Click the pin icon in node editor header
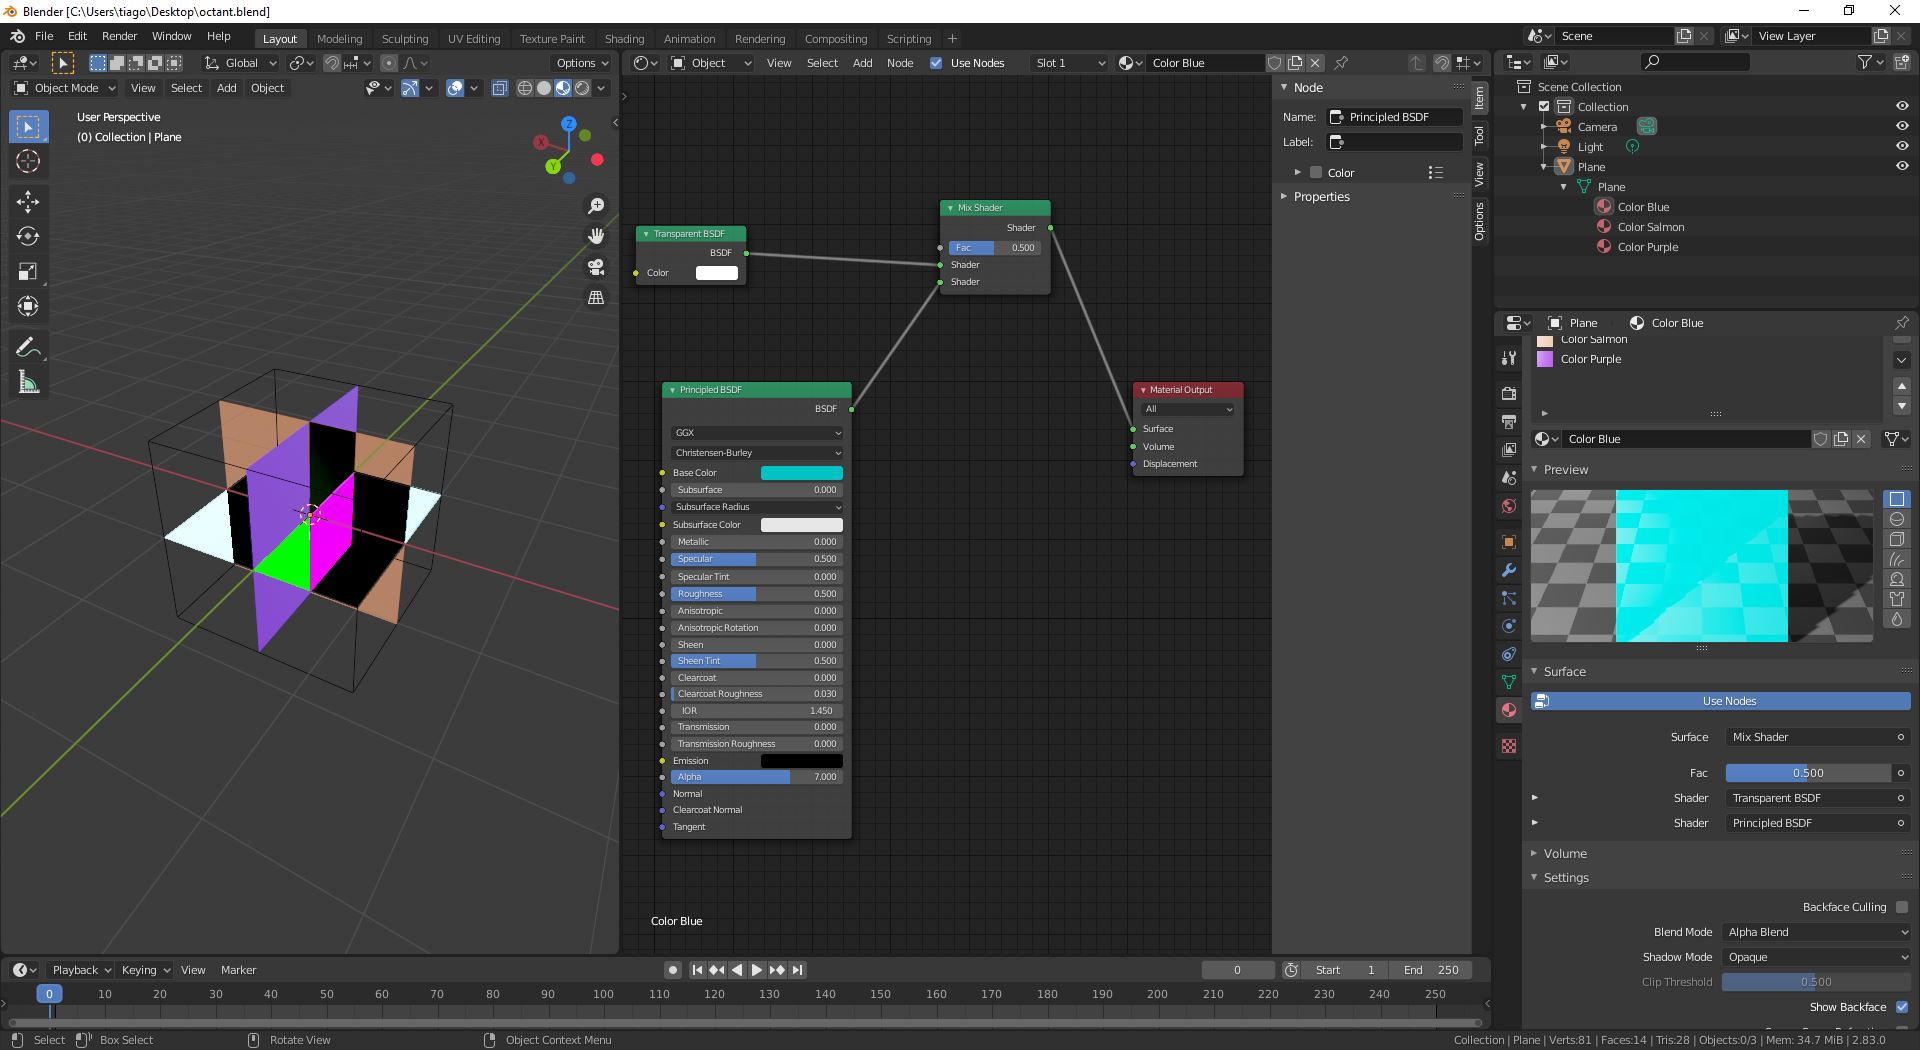Image resolution: width=1920 pixels, height=1050 pixels. (1342, 63)
